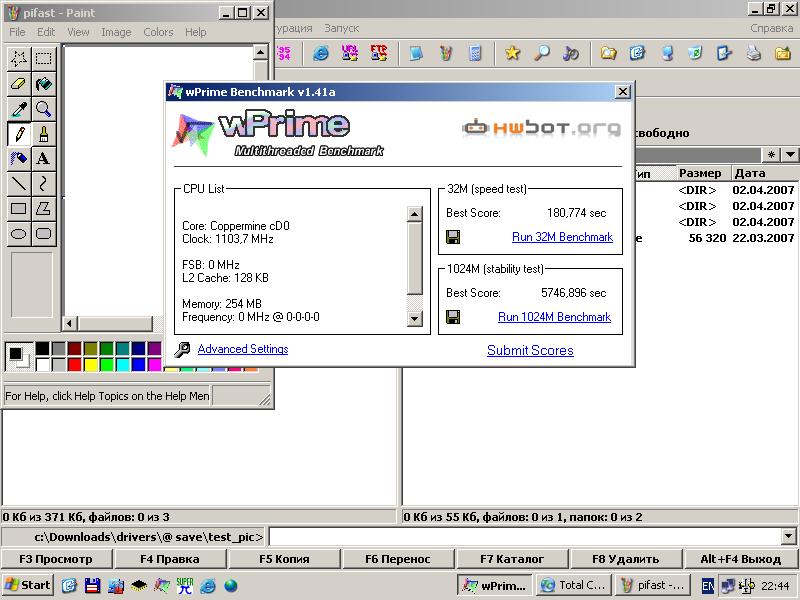Screen dimensions: 800x600
Task: Select the Polygon shape tool
Action: (43, 208)
